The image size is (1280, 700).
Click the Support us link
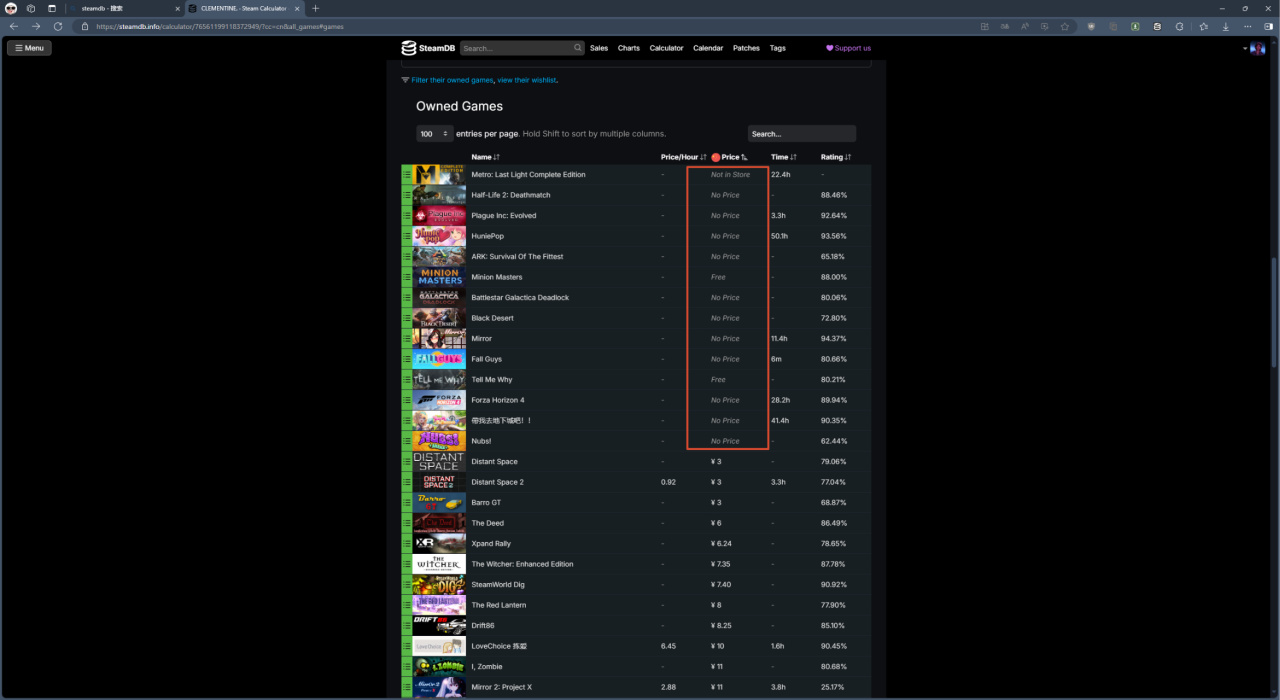pos(848,48)
